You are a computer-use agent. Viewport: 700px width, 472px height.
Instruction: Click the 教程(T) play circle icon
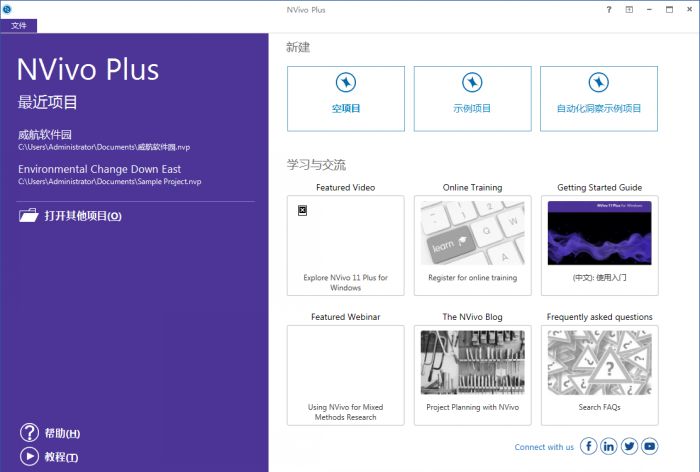(29, 456)
